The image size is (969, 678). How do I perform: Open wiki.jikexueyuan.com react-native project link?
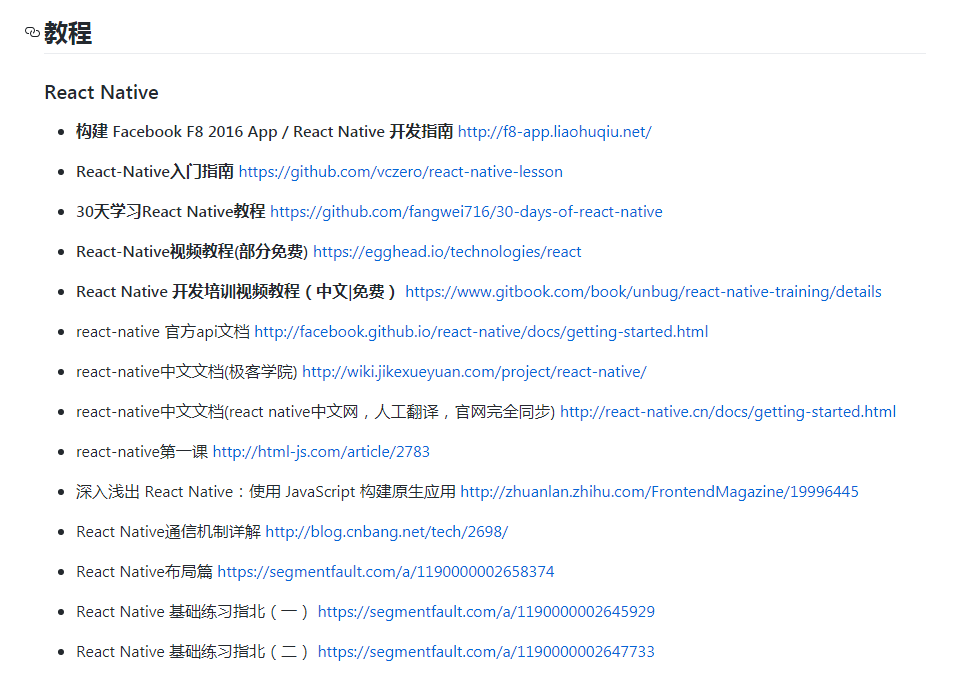(474, 372)
